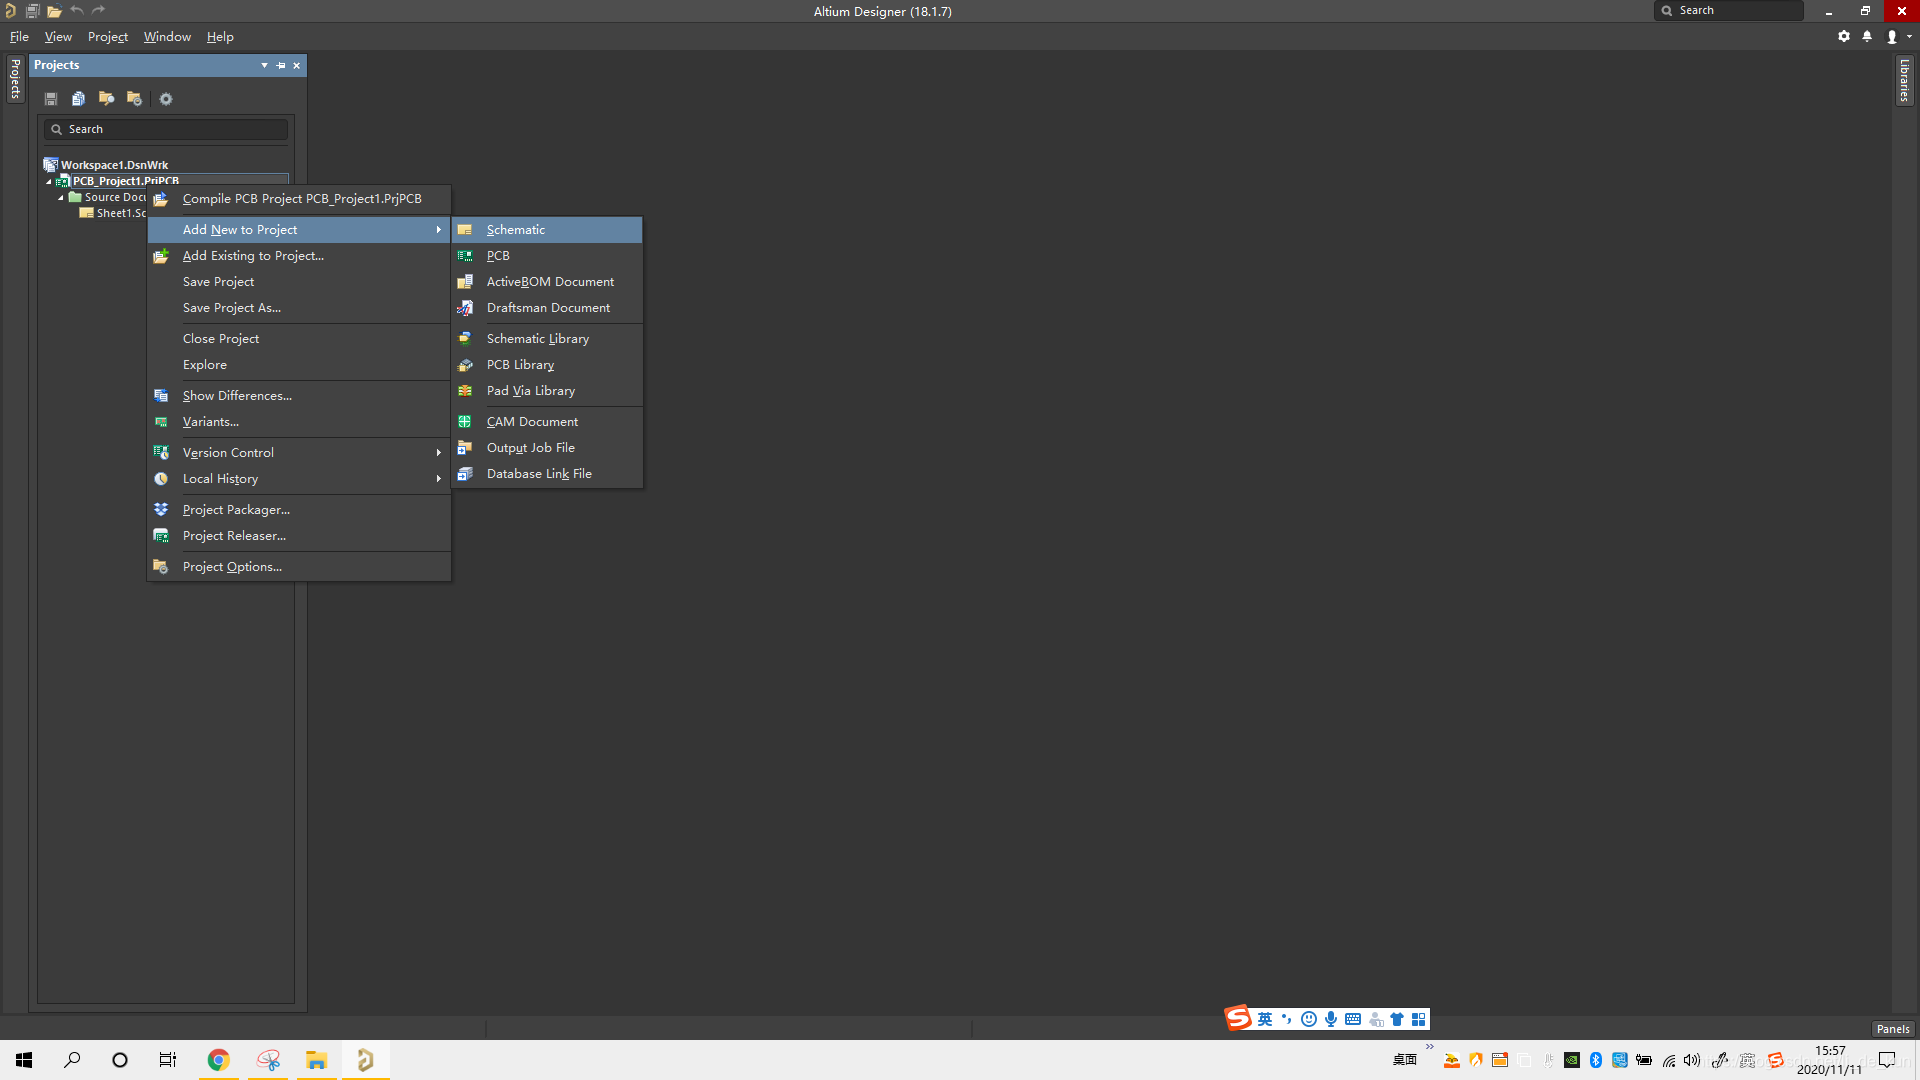Select ActiveBOM Document entry
The image size is (1920, 1080).
click(x=547, y=282)
